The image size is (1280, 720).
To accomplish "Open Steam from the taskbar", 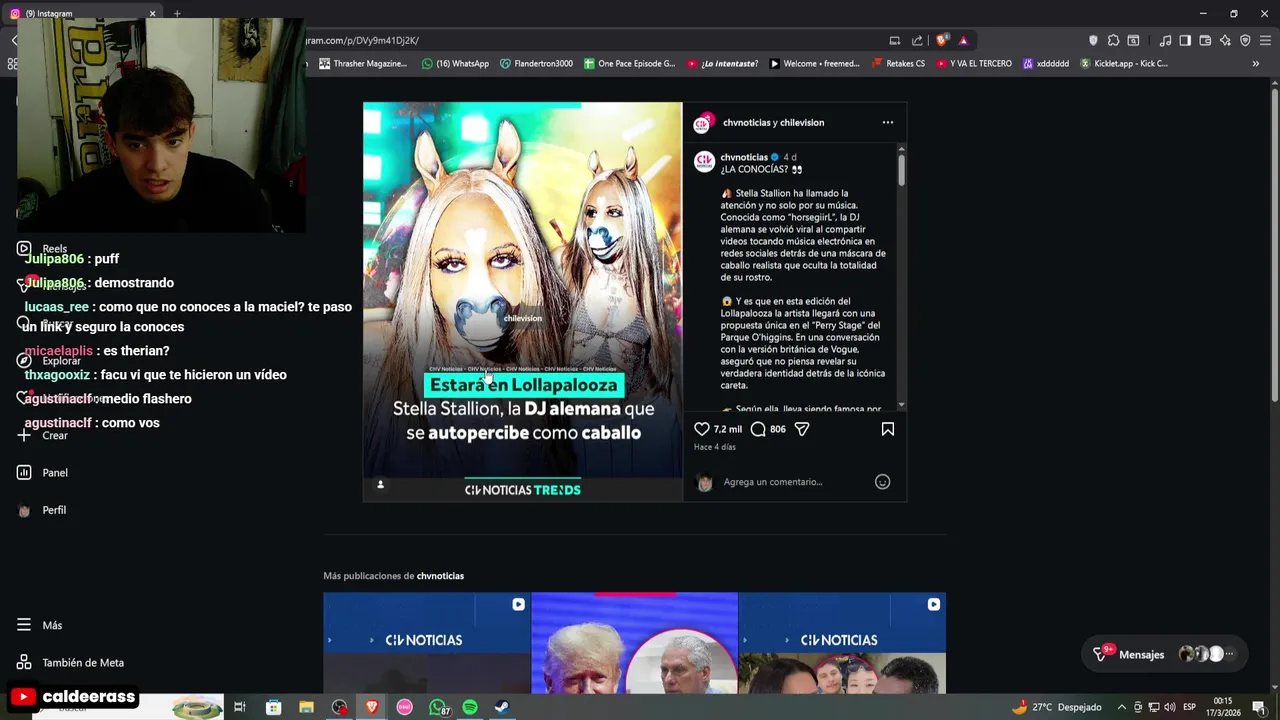I will pos(502,707).
